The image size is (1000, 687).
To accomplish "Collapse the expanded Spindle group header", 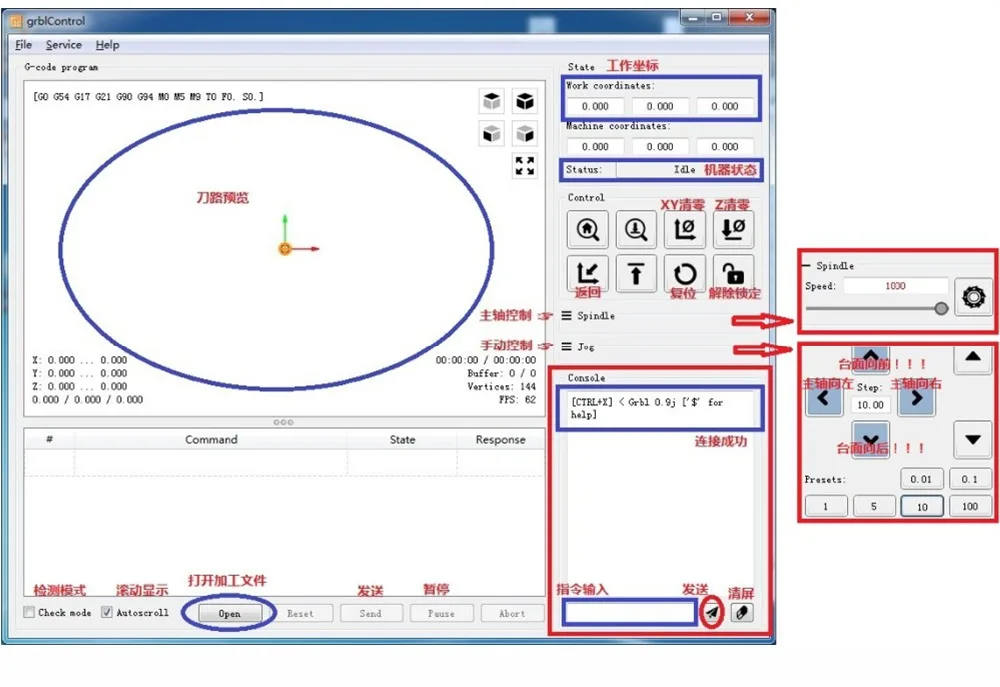I will click(828, 265).
